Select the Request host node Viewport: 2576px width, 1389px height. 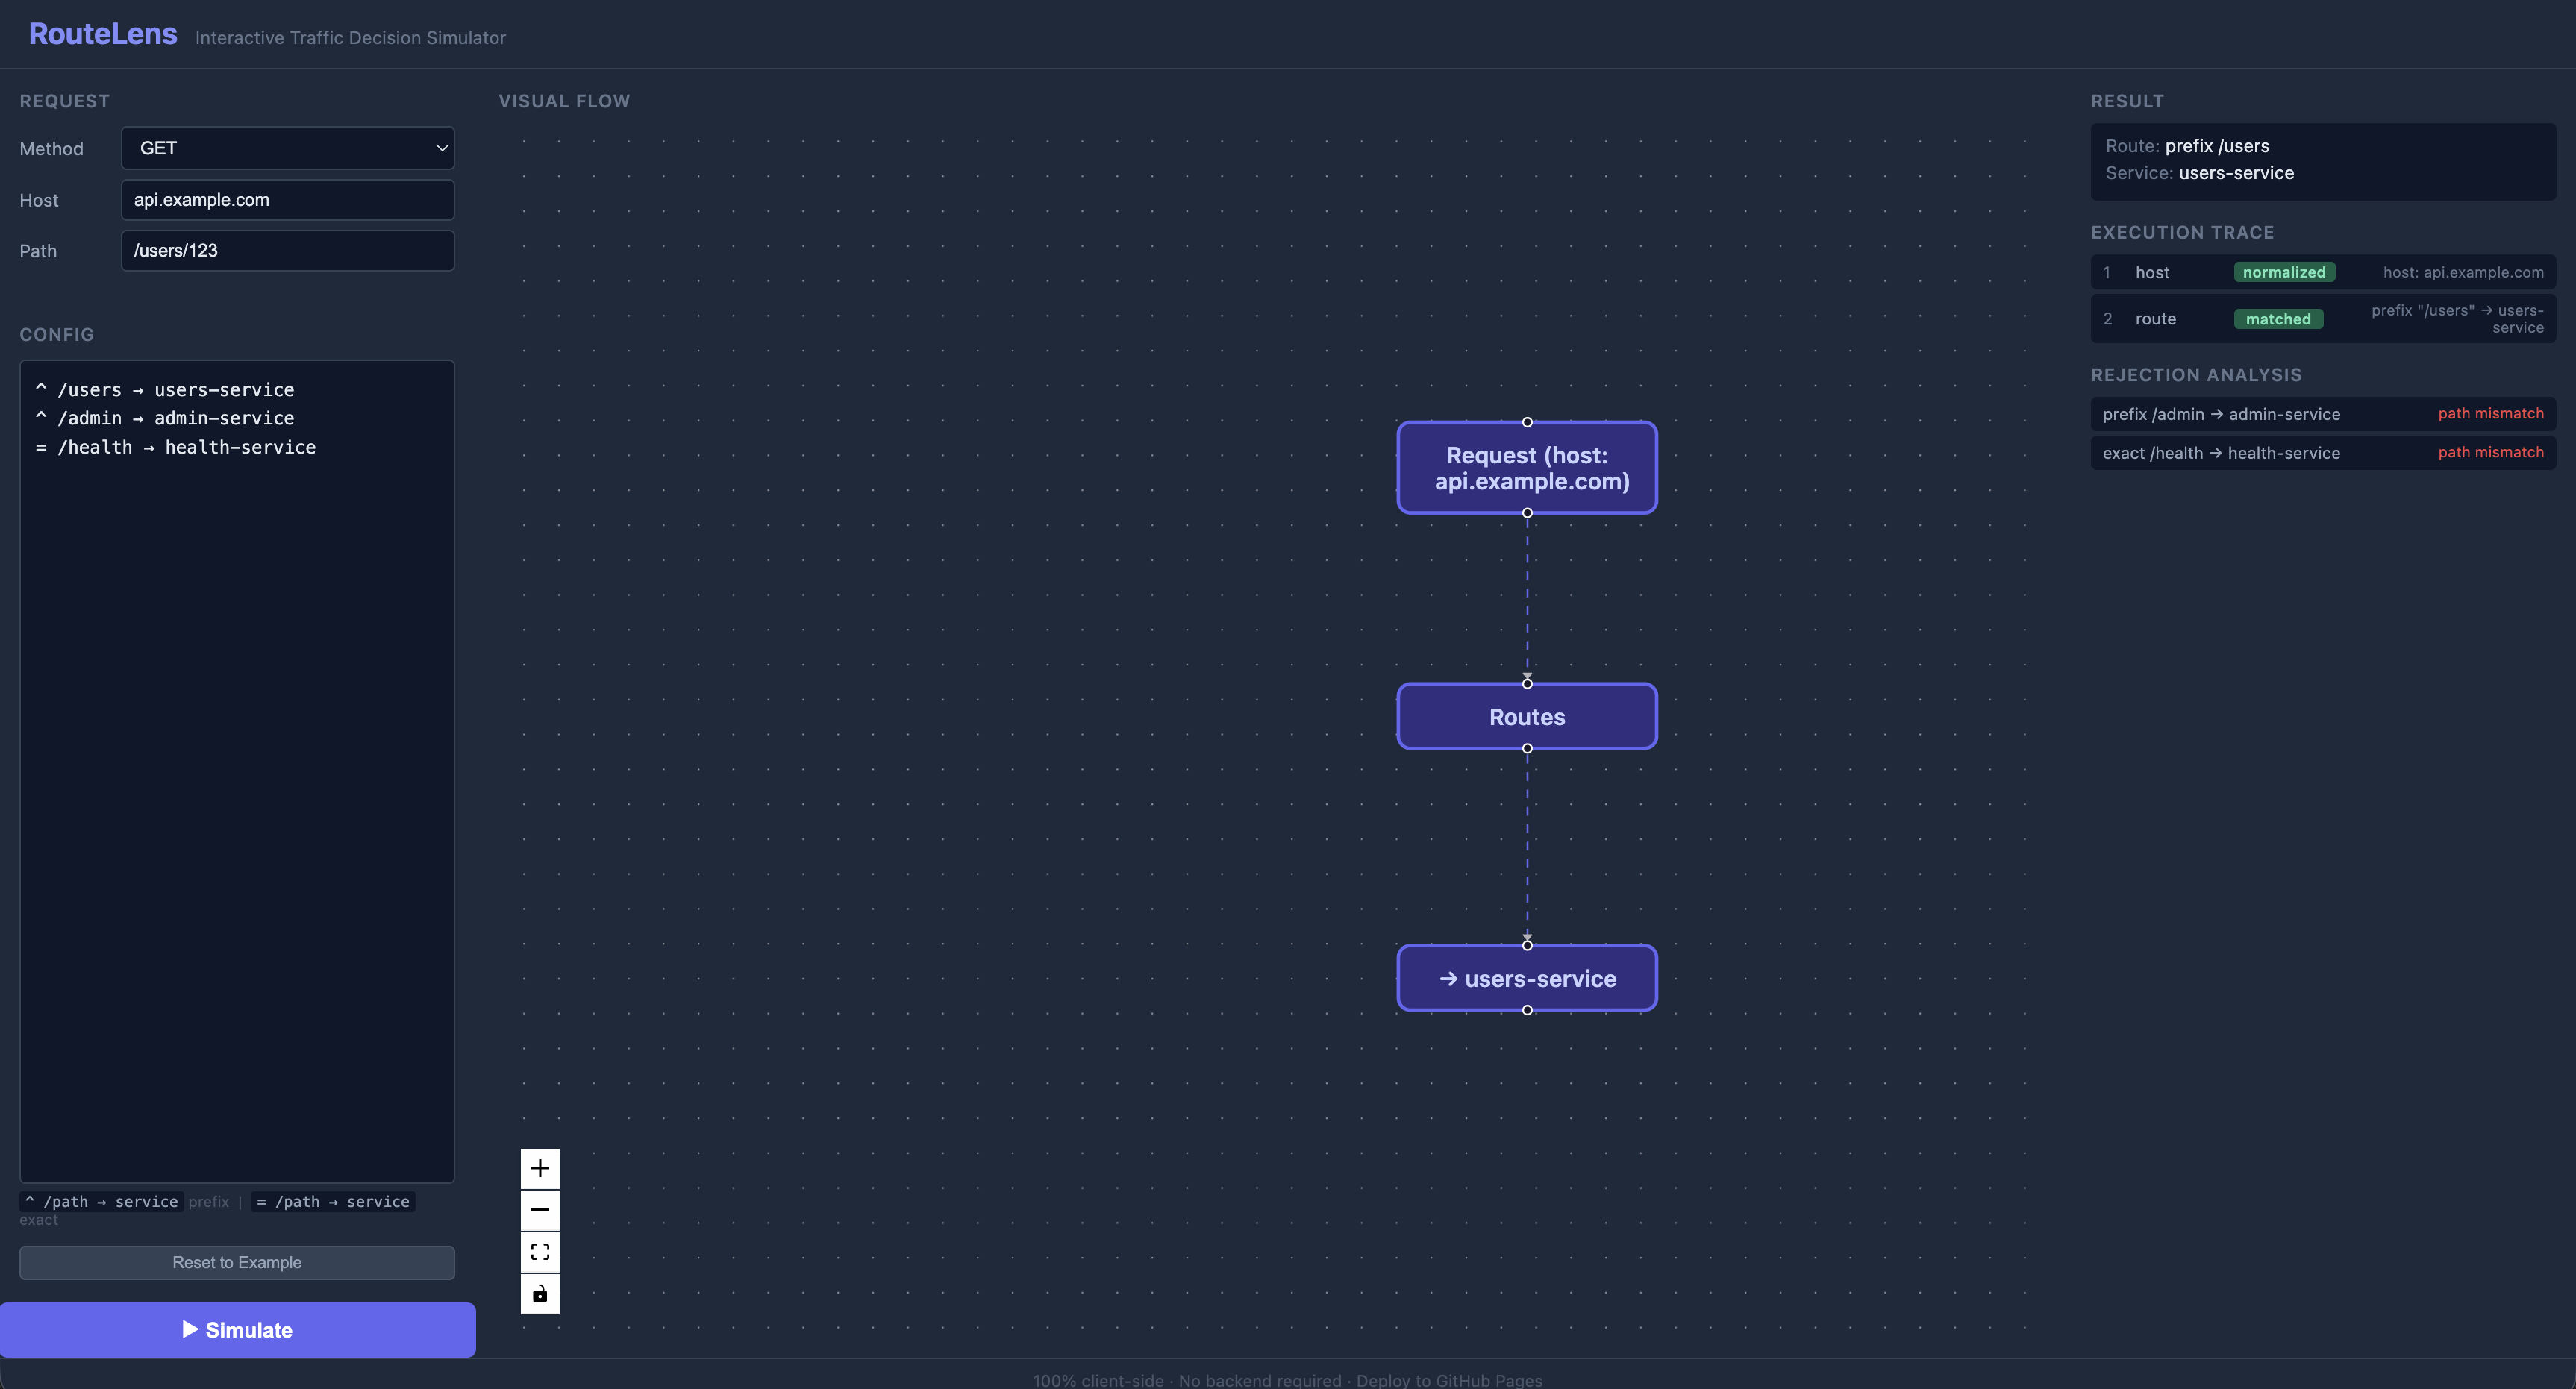(1527, 468)
